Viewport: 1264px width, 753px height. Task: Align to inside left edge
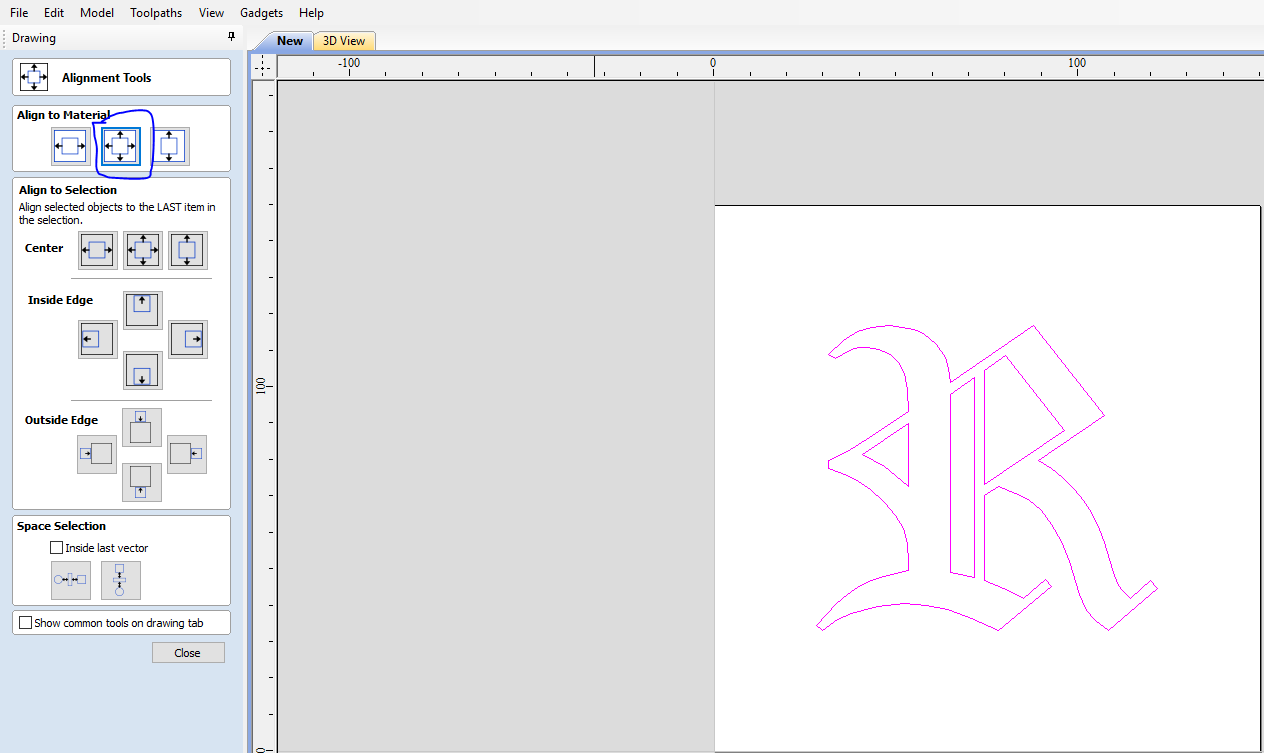point(96,339)
